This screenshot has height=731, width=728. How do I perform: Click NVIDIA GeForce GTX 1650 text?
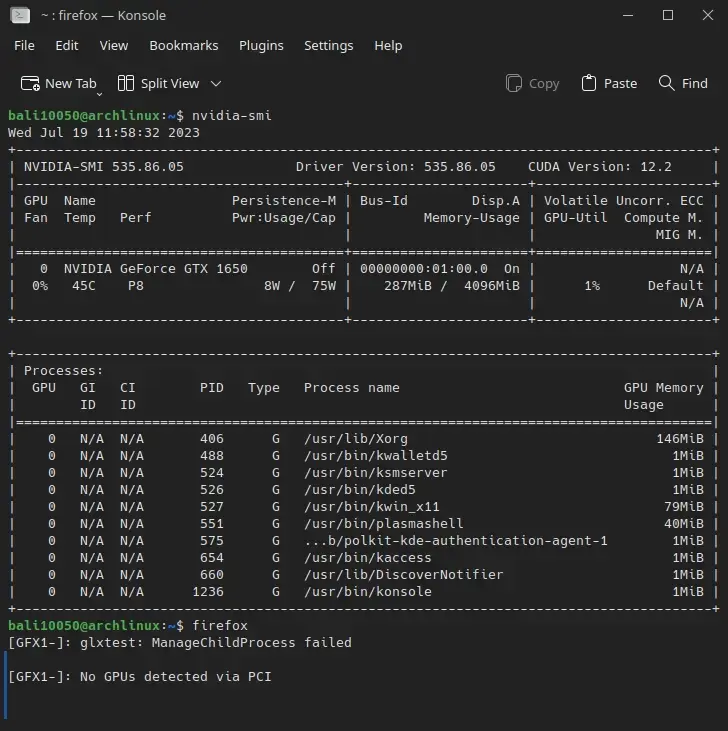click(156, 269)
